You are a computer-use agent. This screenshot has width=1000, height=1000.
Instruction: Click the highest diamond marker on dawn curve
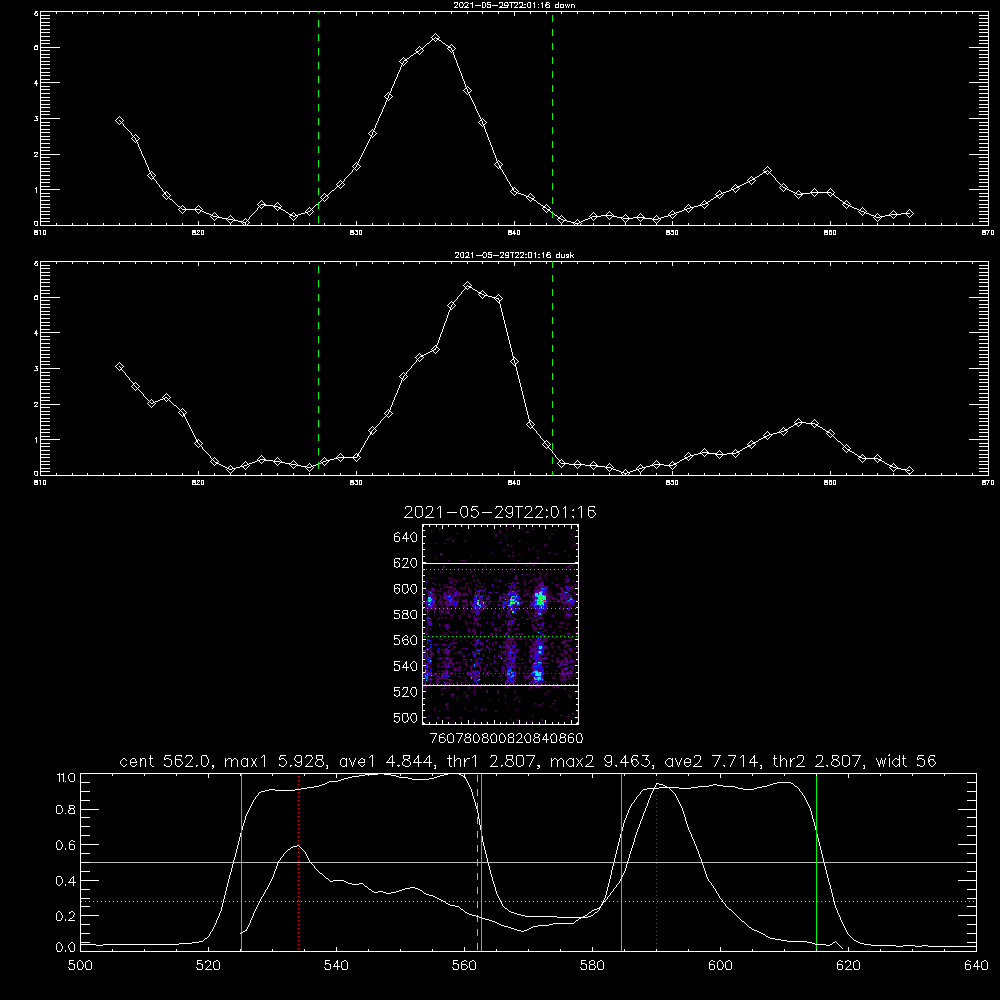(436, 38)
